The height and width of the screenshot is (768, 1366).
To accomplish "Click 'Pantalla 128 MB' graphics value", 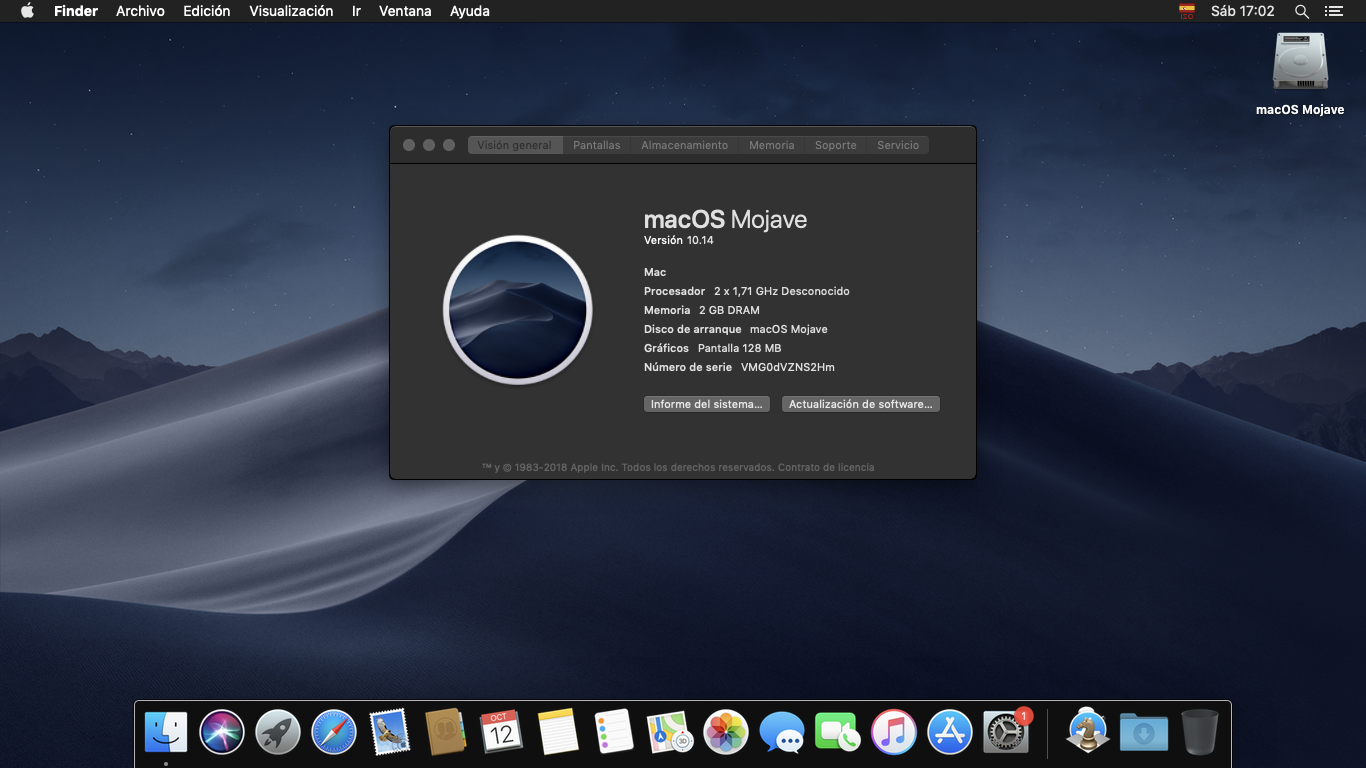I will [740, 348].
